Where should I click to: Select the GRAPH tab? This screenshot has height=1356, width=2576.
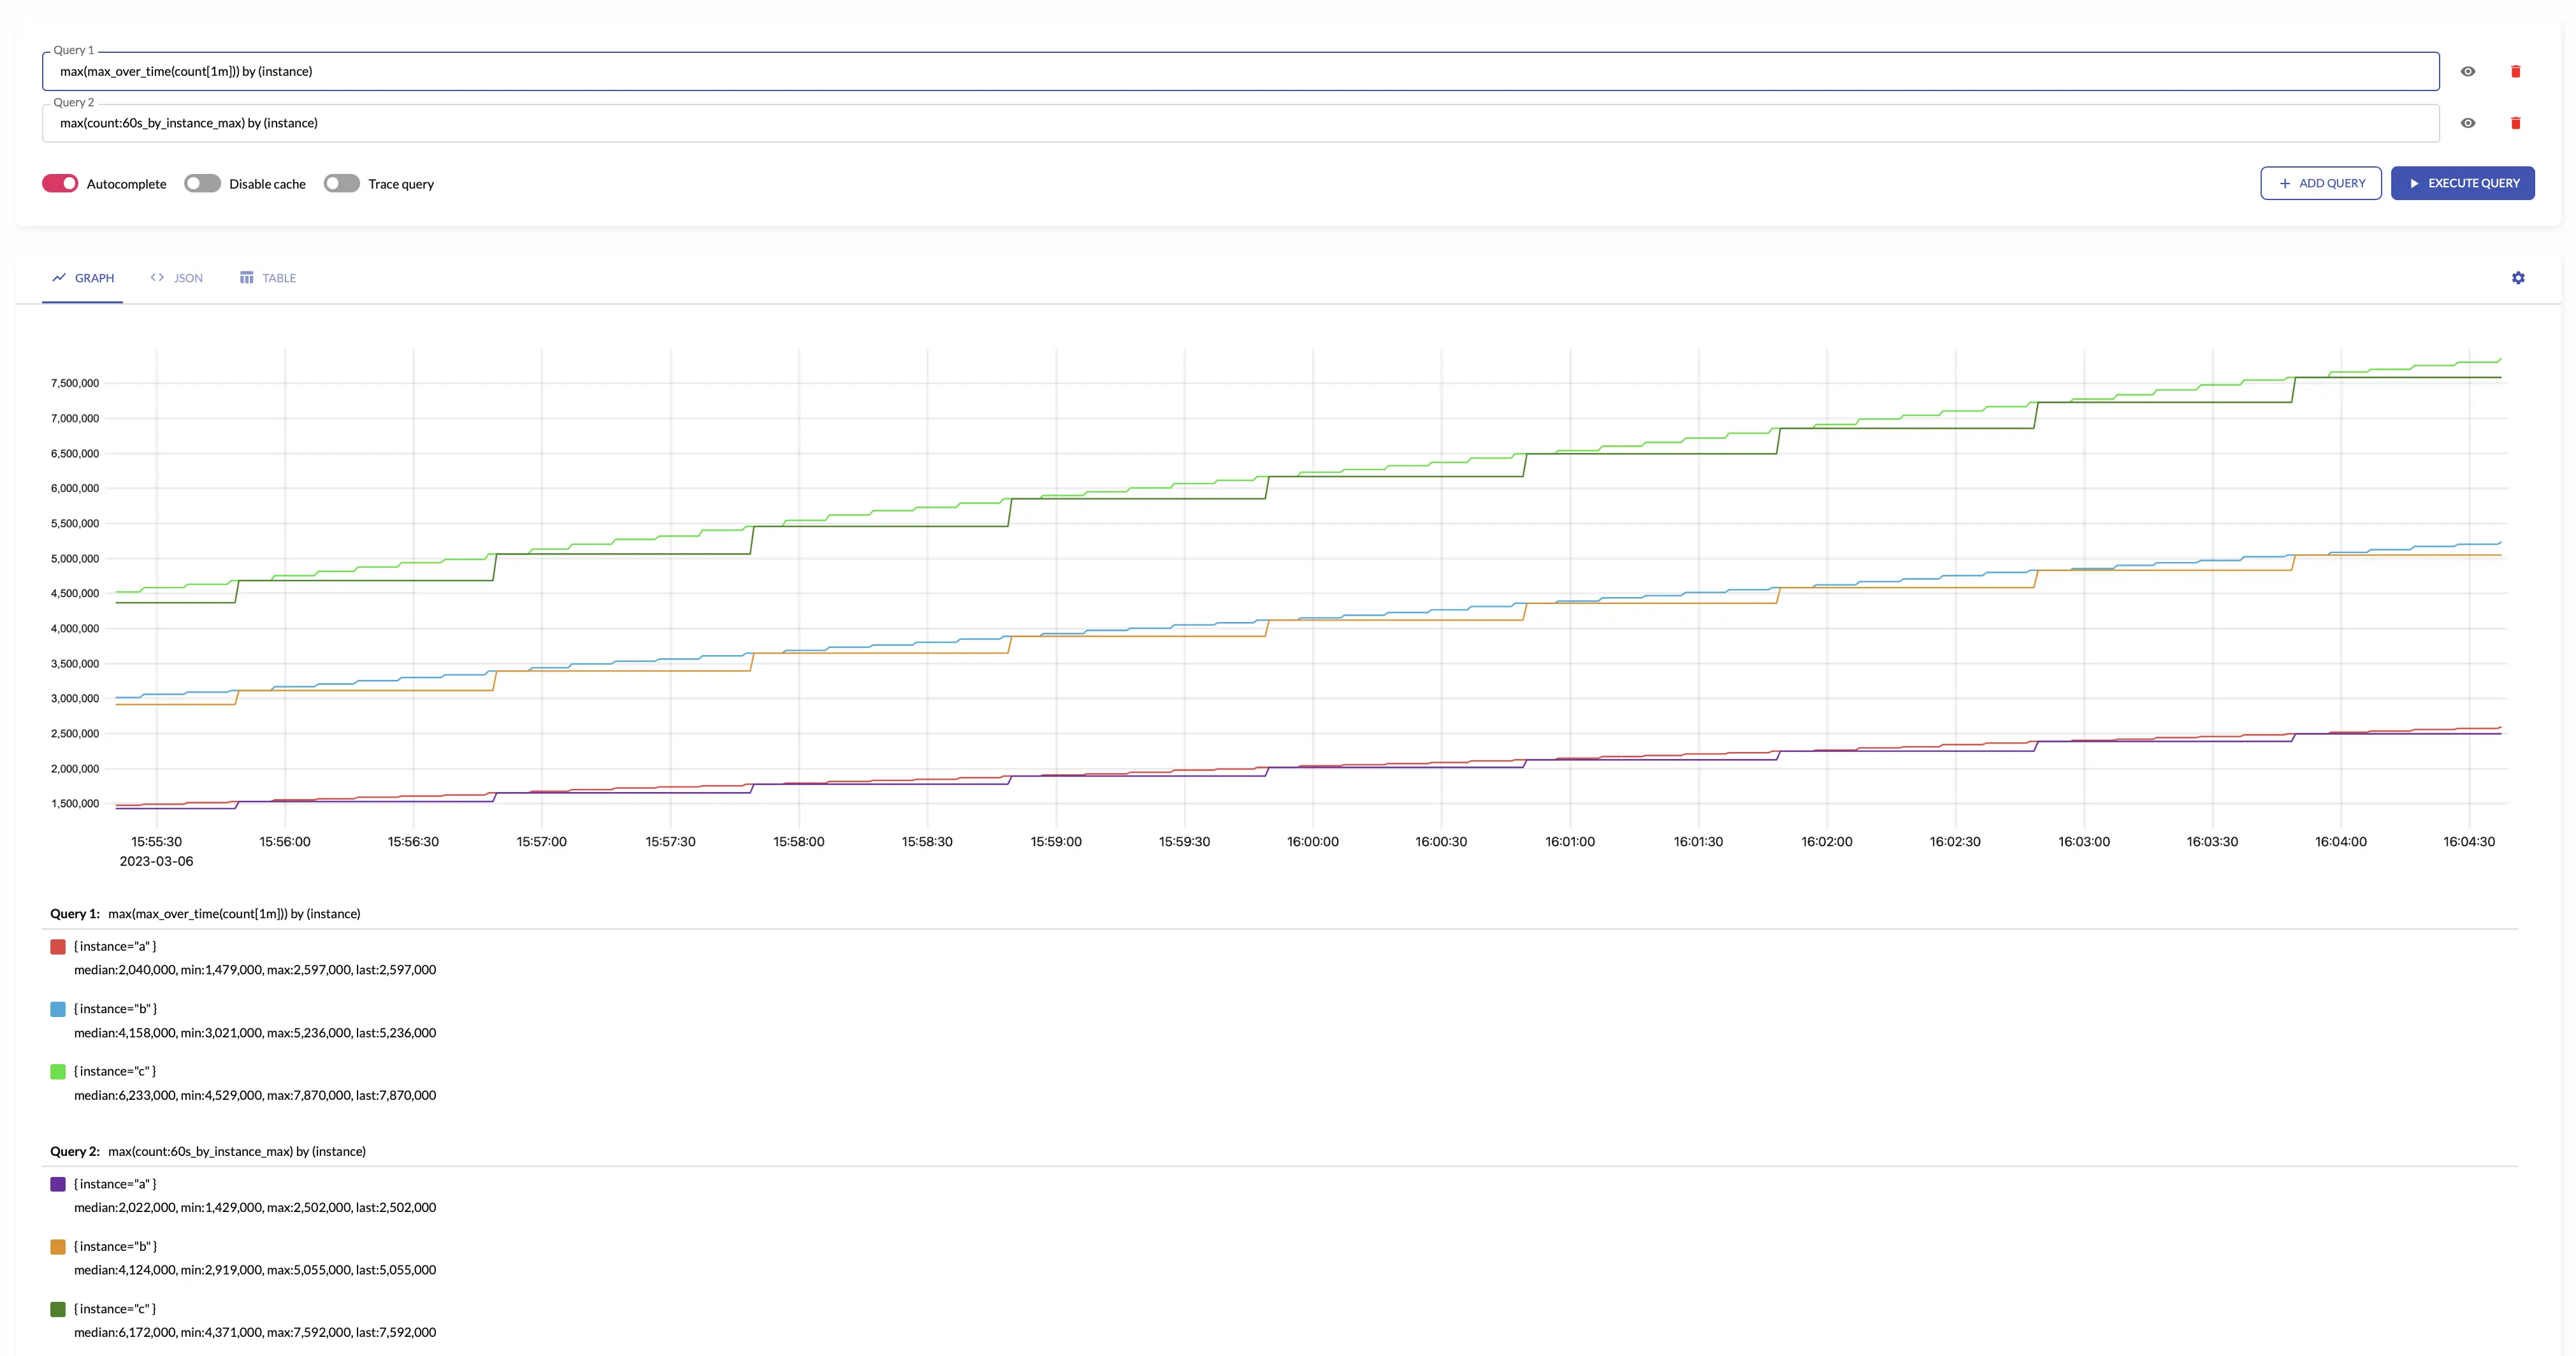coord(83,278)
